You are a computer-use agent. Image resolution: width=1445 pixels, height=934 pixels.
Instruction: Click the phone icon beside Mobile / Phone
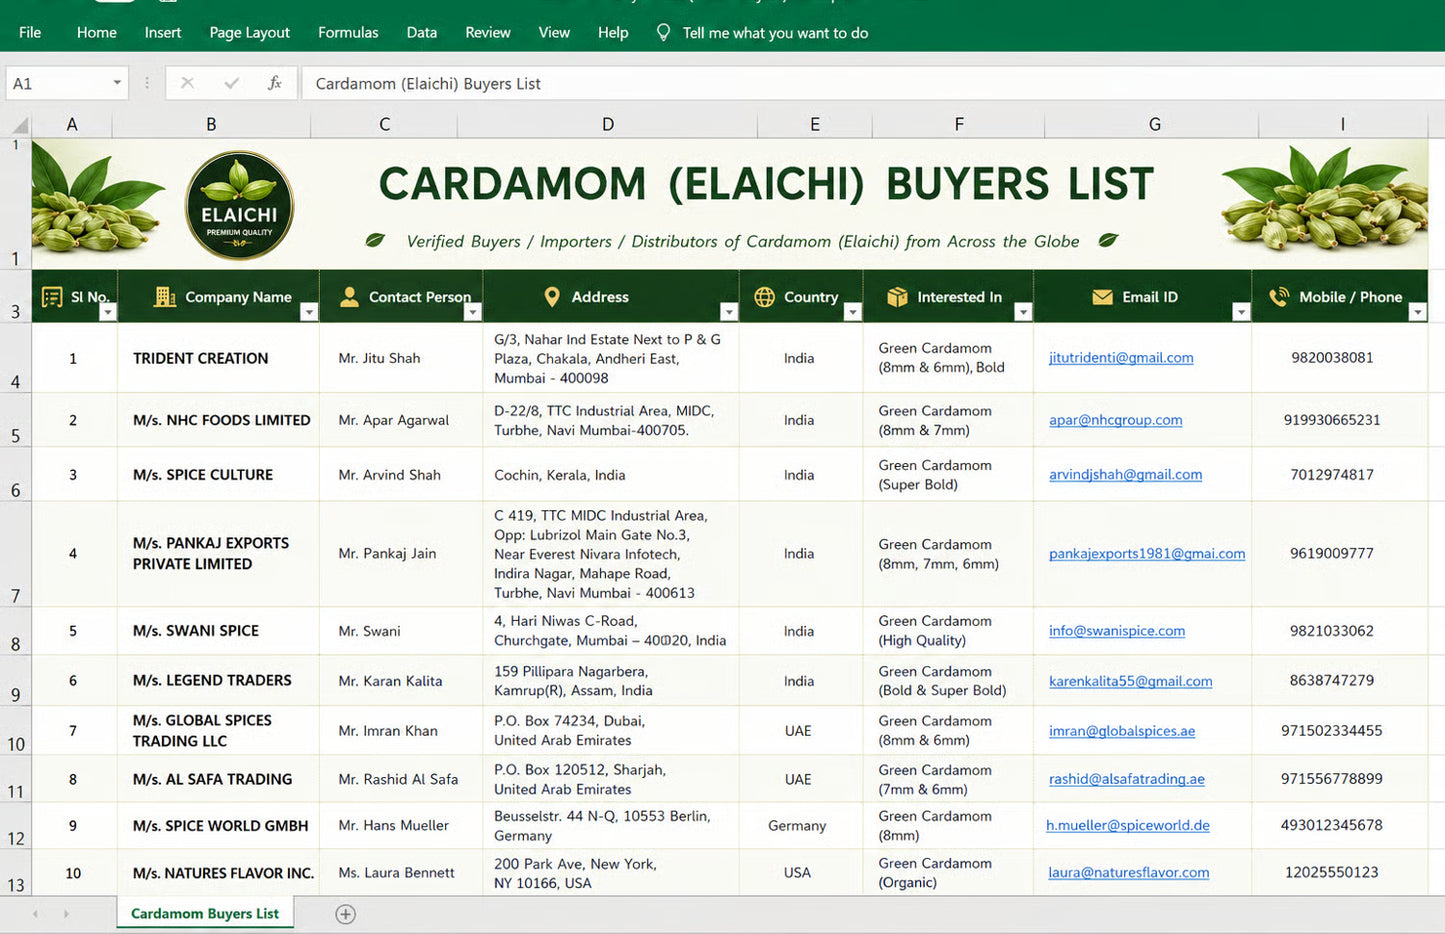click(1279, 297)
